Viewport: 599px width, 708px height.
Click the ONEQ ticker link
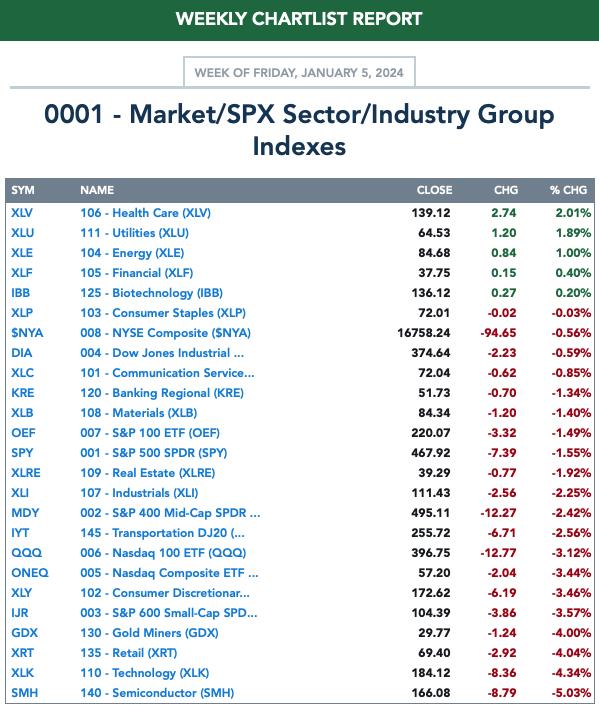(x=30, y=573)
